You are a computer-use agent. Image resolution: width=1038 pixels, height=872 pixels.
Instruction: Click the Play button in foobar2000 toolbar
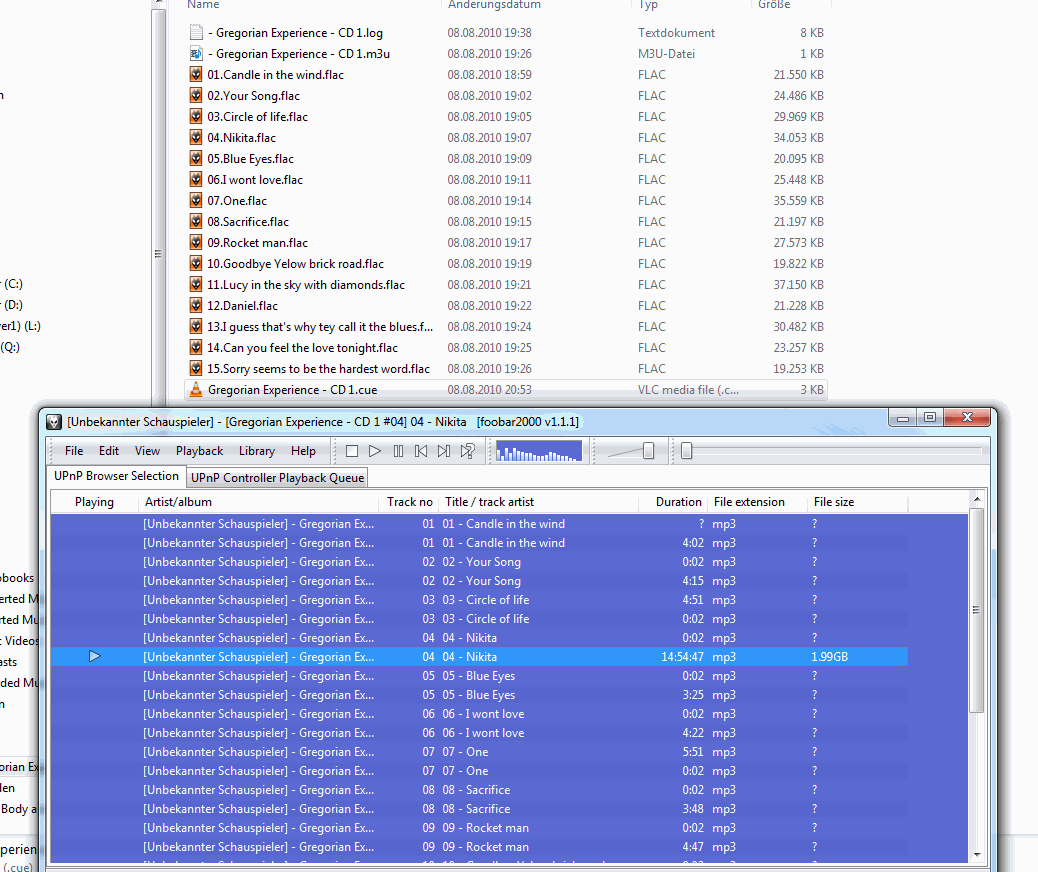(375, 451)
